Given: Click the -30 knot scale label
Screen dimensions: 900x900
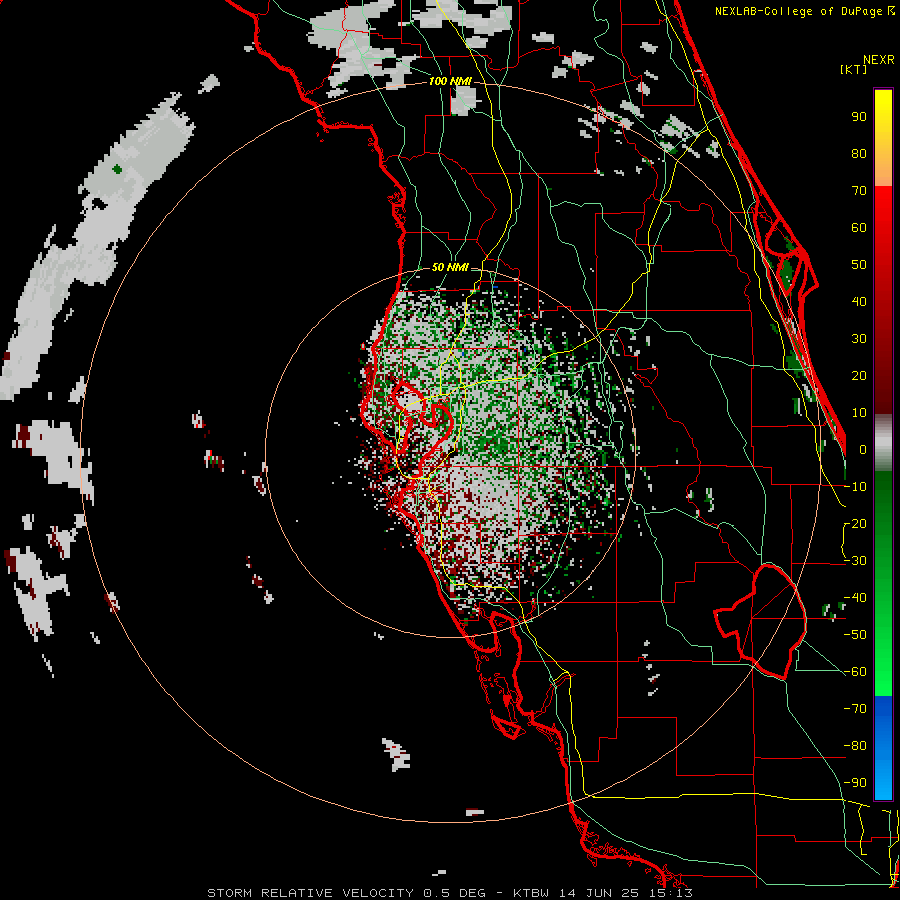Looking at the screenshot, I should 855,561.
